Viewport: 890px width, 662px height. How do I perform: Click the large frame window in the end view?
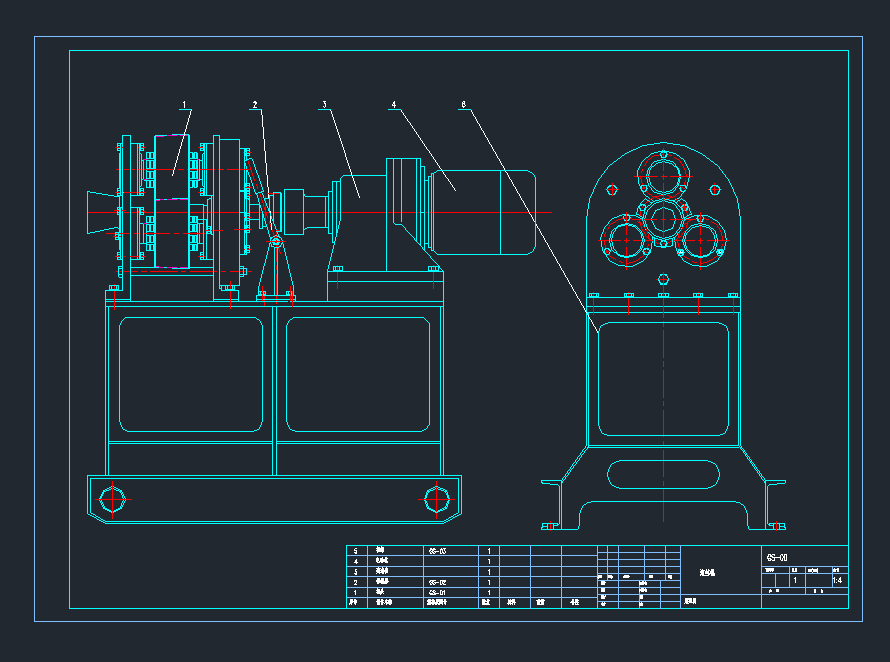[663, 378]
